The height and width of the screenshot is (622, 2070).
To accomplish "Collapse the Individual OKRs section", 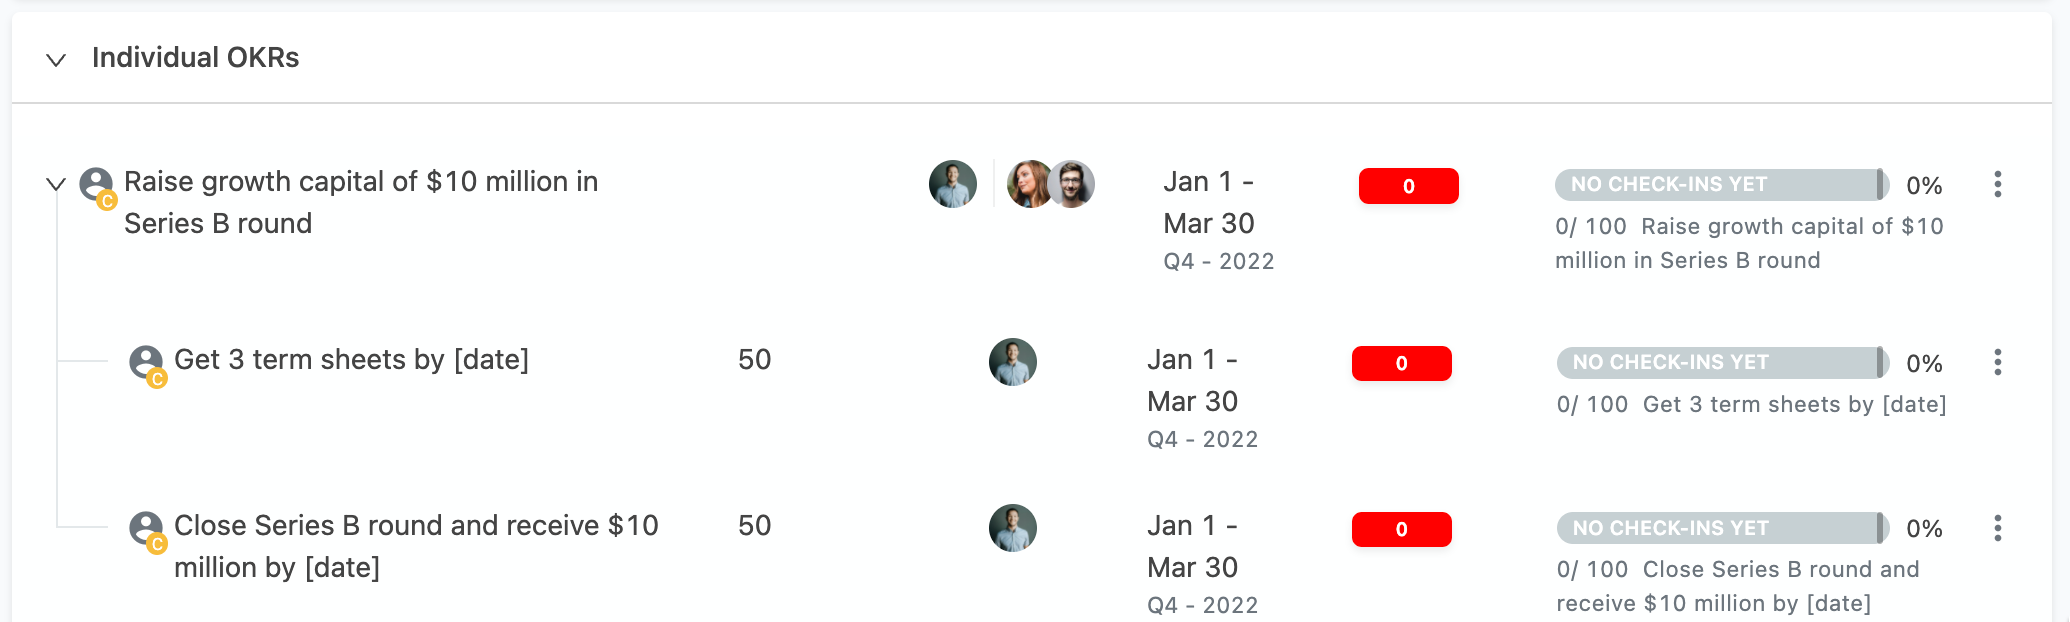I will click(56, 60).
